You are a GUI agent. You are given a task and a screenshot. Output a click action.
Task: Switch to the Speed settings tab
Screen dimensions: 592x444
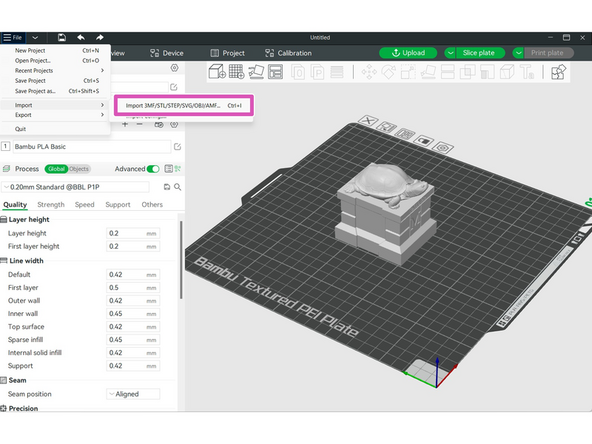(x=85, y=204)
